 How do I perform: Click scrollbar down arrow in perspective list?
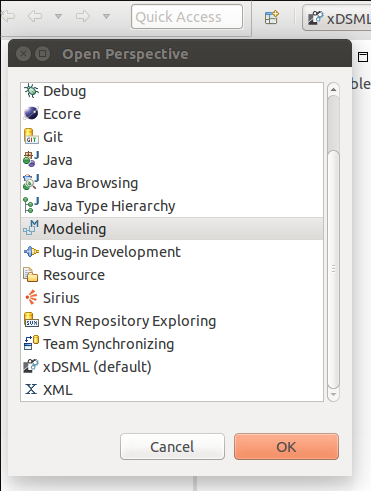click(333, 395)
